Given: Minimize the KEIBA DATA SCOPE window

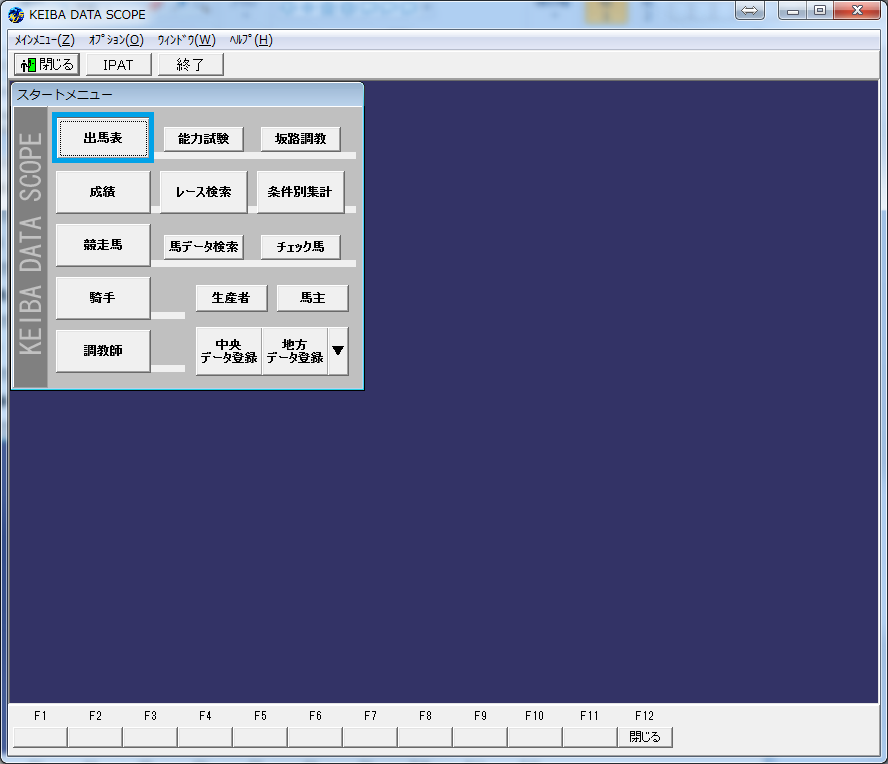Looking at the screenshot, I should click(x=792, y=10).
